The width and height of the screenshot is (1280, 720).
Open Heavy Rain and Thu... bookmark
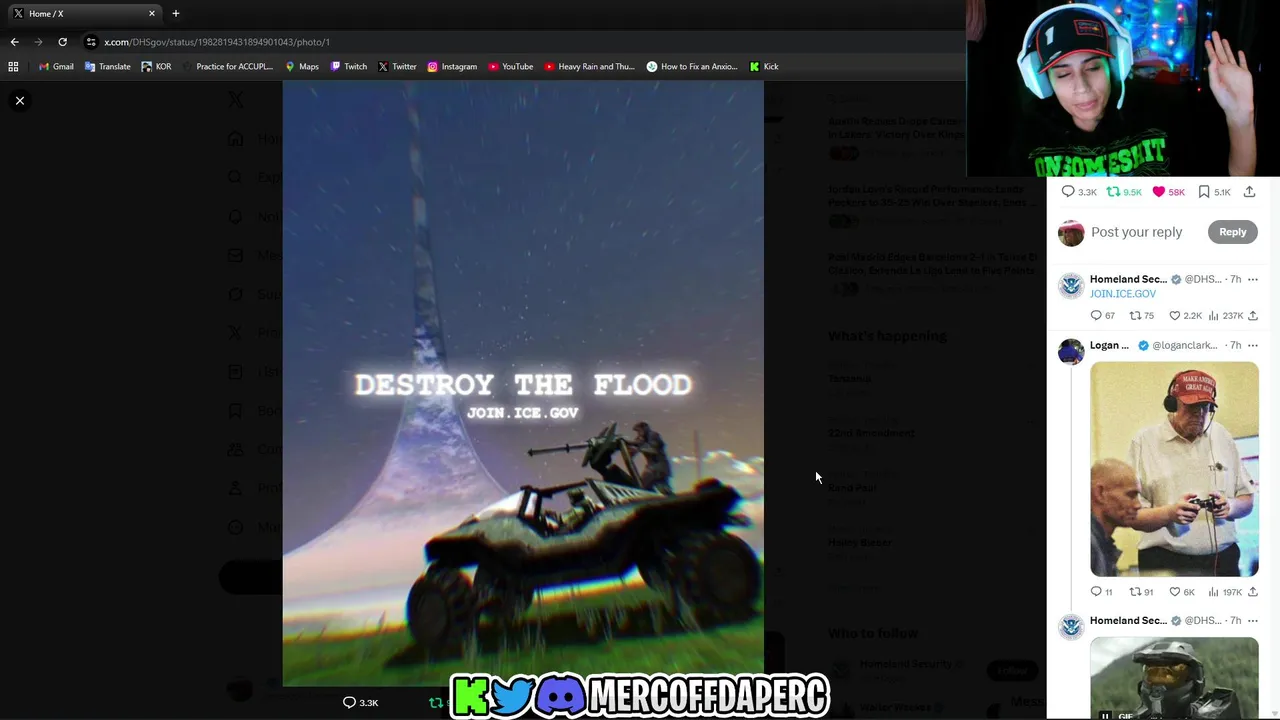point(590,66)
